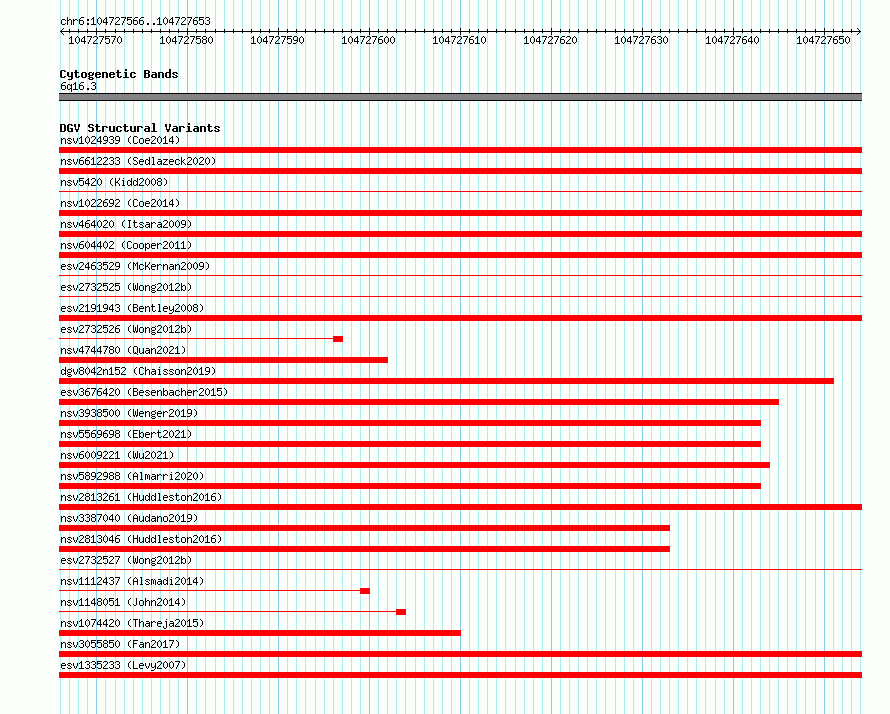Select esv2732526 (Wong2012b) label
Image resolution: width=890 pixels, height=714 pixels.
[126, 329]
